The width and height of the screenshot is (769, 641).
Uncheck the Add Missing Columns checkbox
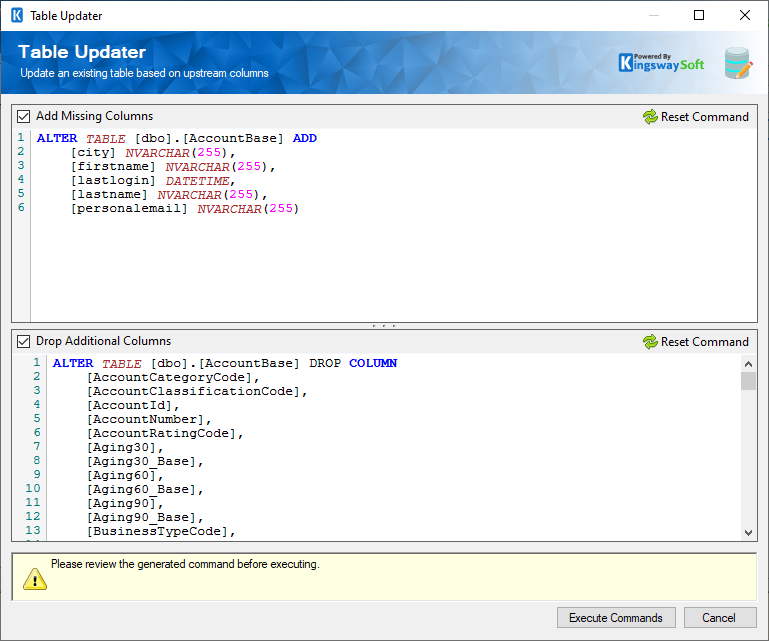coord(23,116)
